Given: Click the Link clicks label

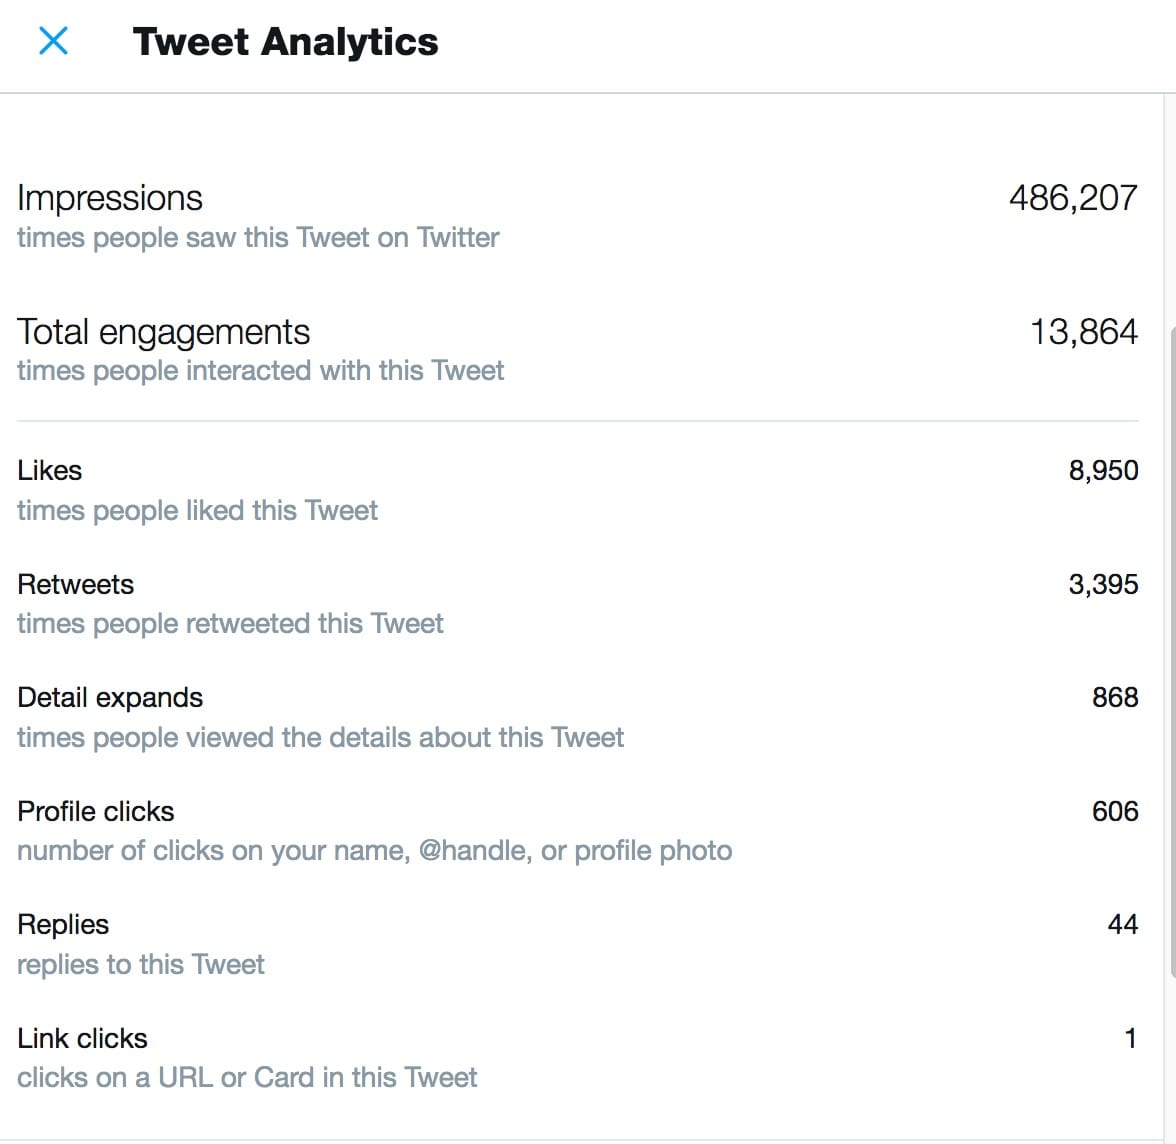Looking at the screenshot, I should (82, 1038).
